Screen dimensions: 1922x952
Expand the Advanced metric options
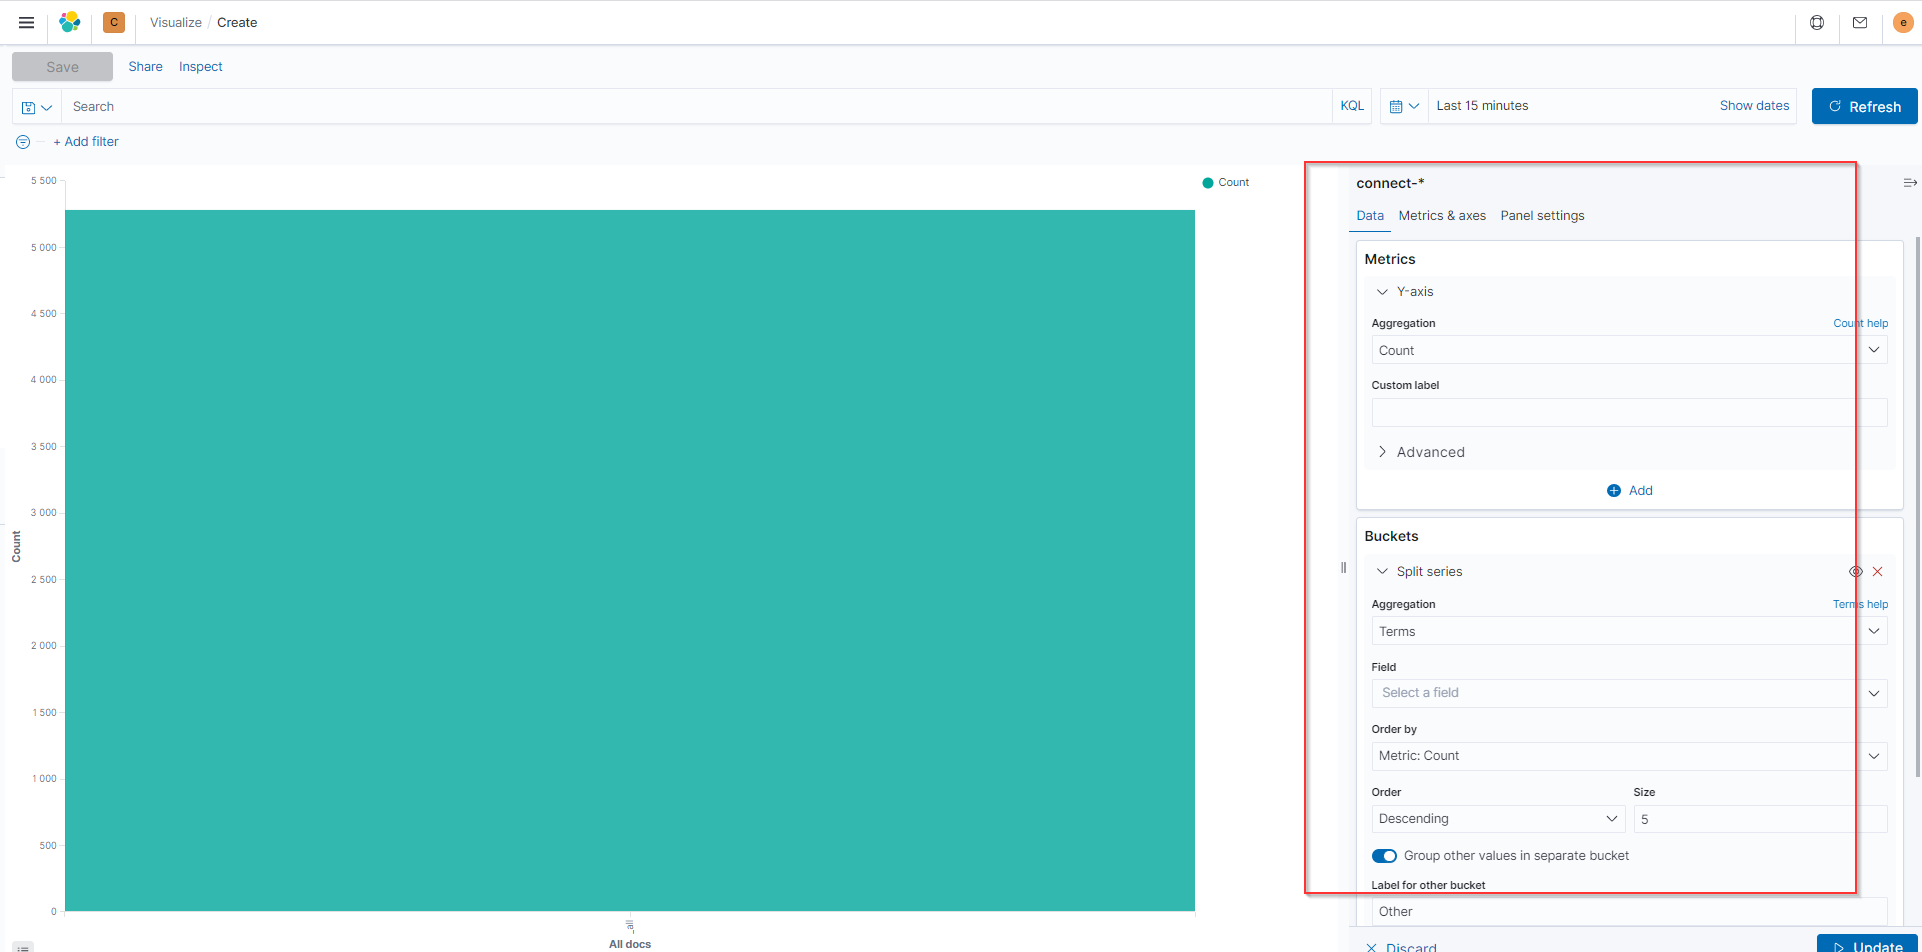click(1382, 452)
